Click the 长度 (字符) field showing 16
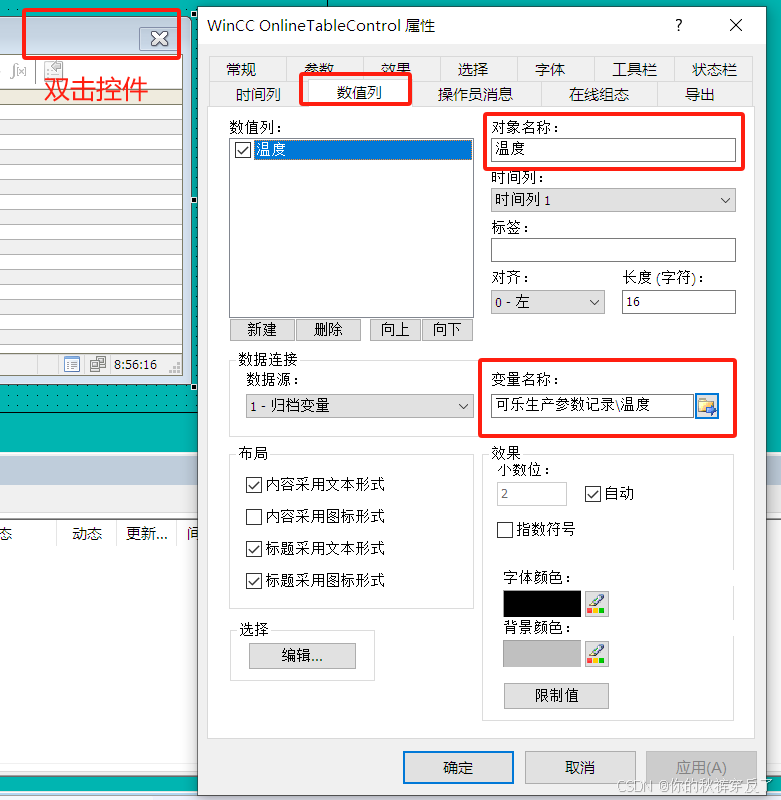The width and height of the screenshot is (781, 800). 678,302
